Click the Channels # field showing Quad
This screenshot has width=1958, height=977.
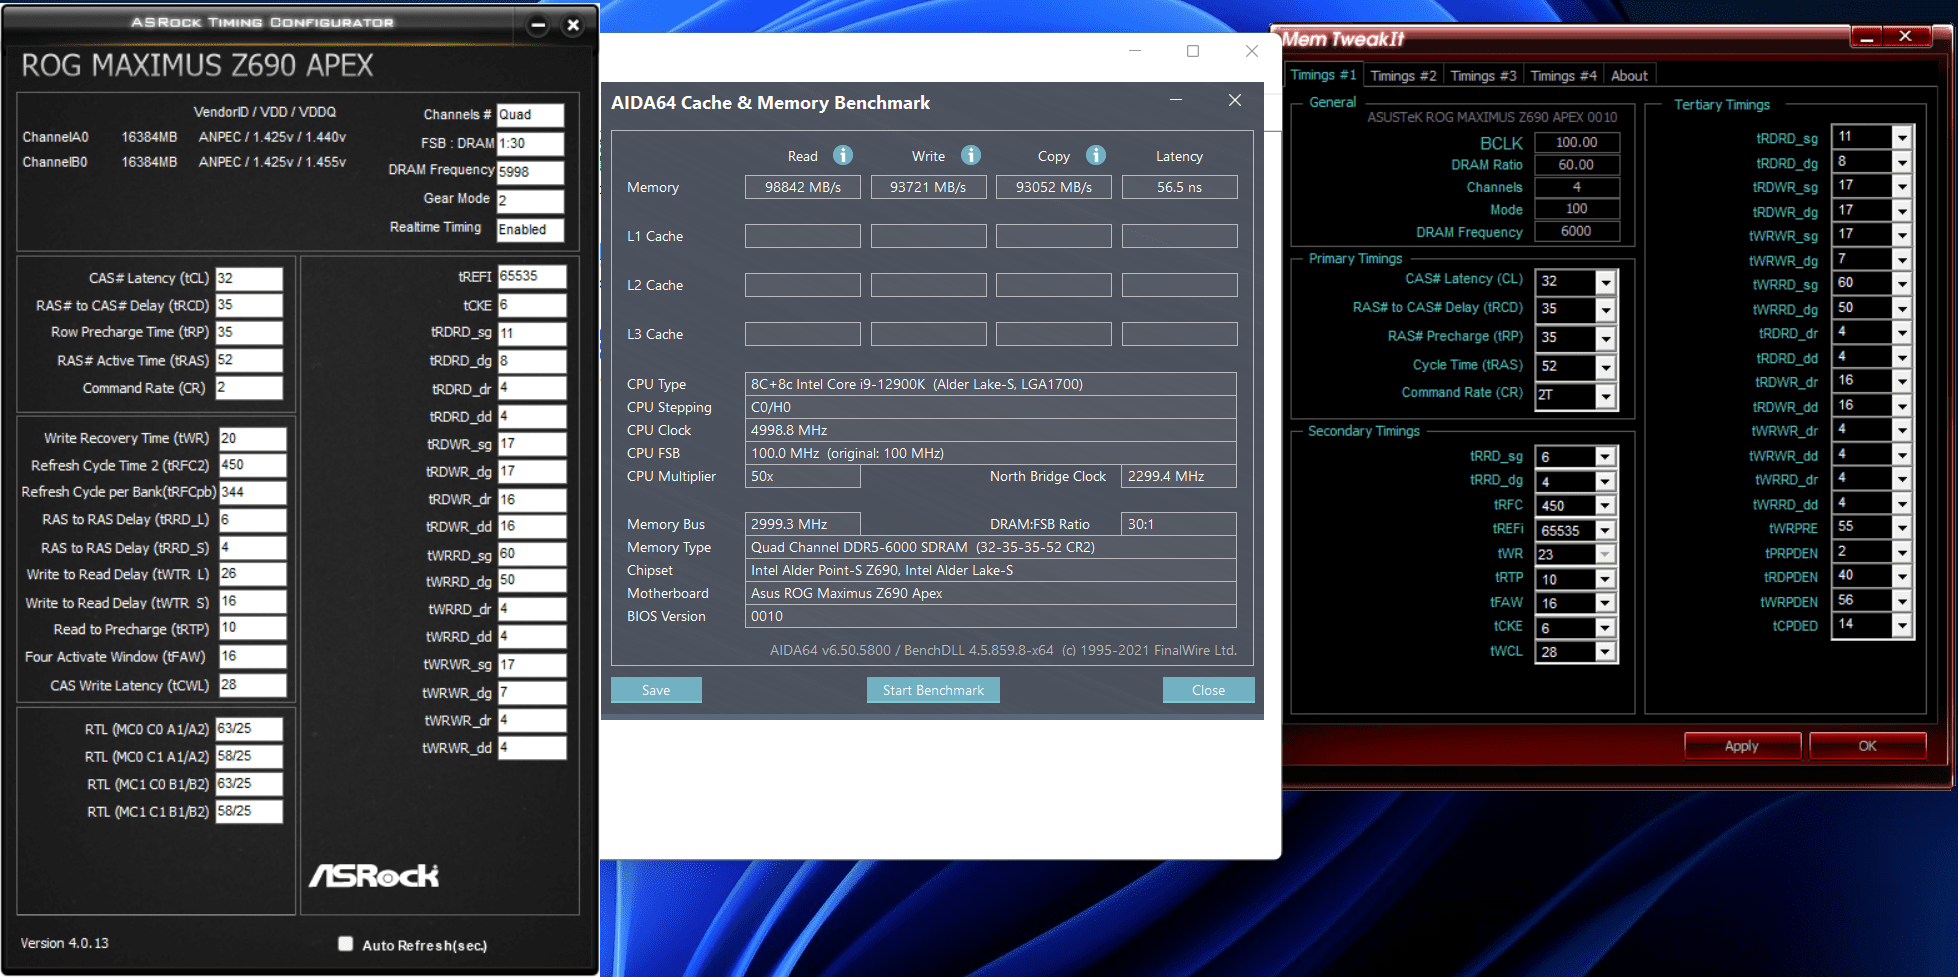pos(530,115)
